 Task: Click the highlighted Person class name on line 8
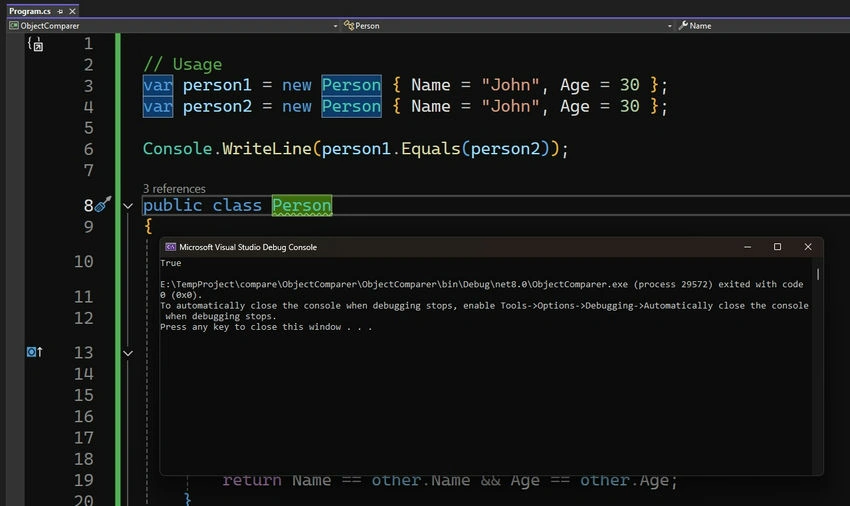tap(302, 206)
